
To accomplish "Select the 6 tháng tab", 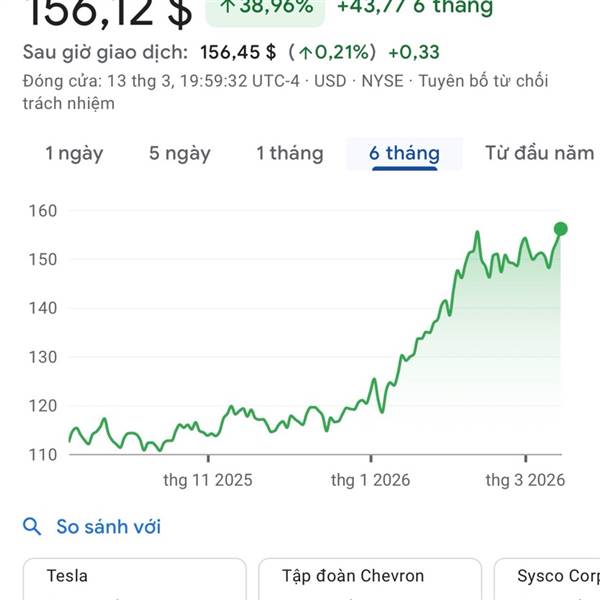I will coord(404,153).
